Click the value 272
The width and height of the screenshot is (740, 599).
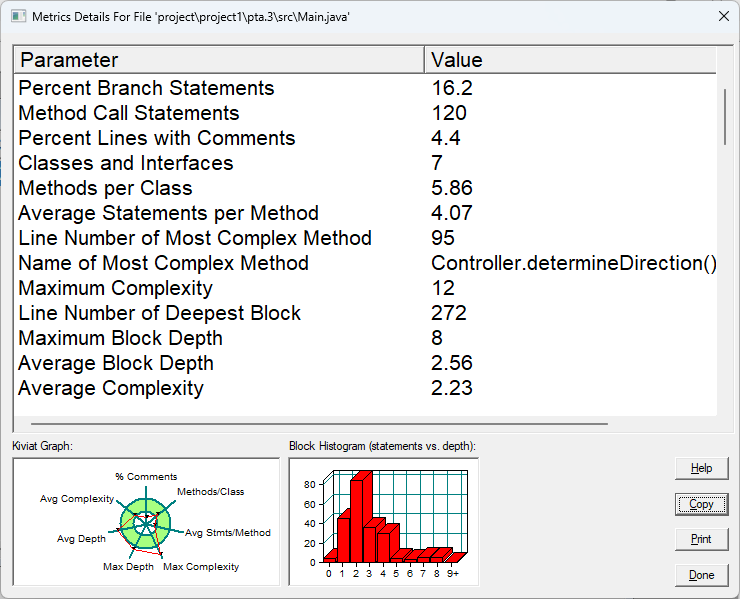point(449,313)
